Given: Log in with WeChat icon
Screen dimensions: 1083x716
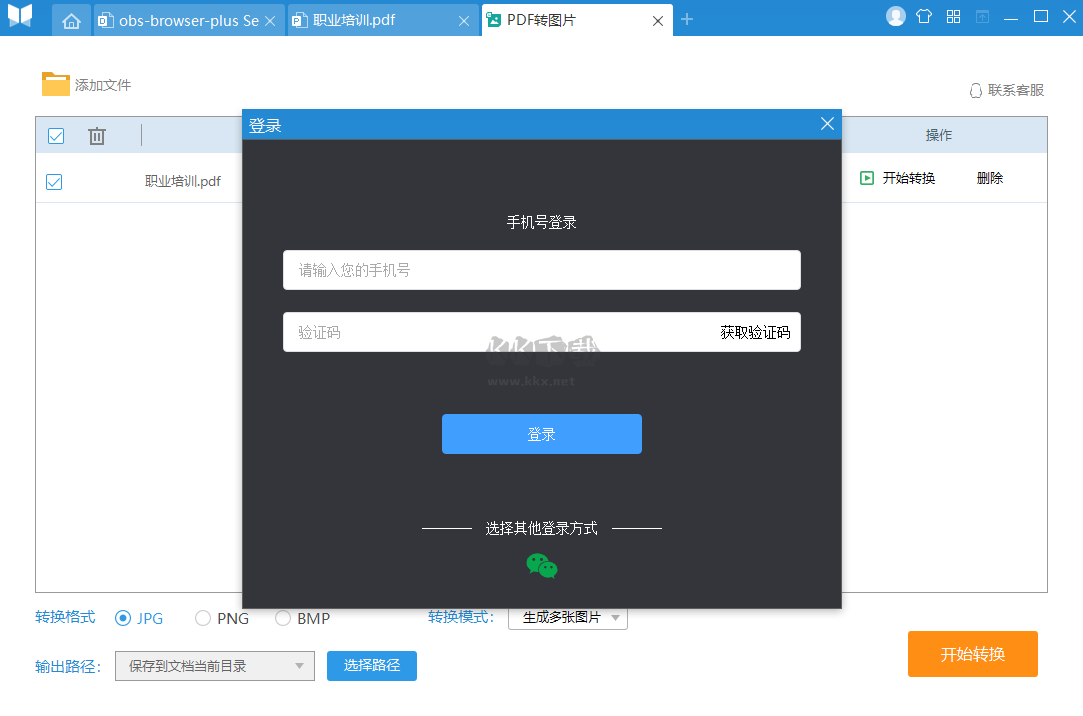Looking at the screenshot, I should tap(541, 566).
